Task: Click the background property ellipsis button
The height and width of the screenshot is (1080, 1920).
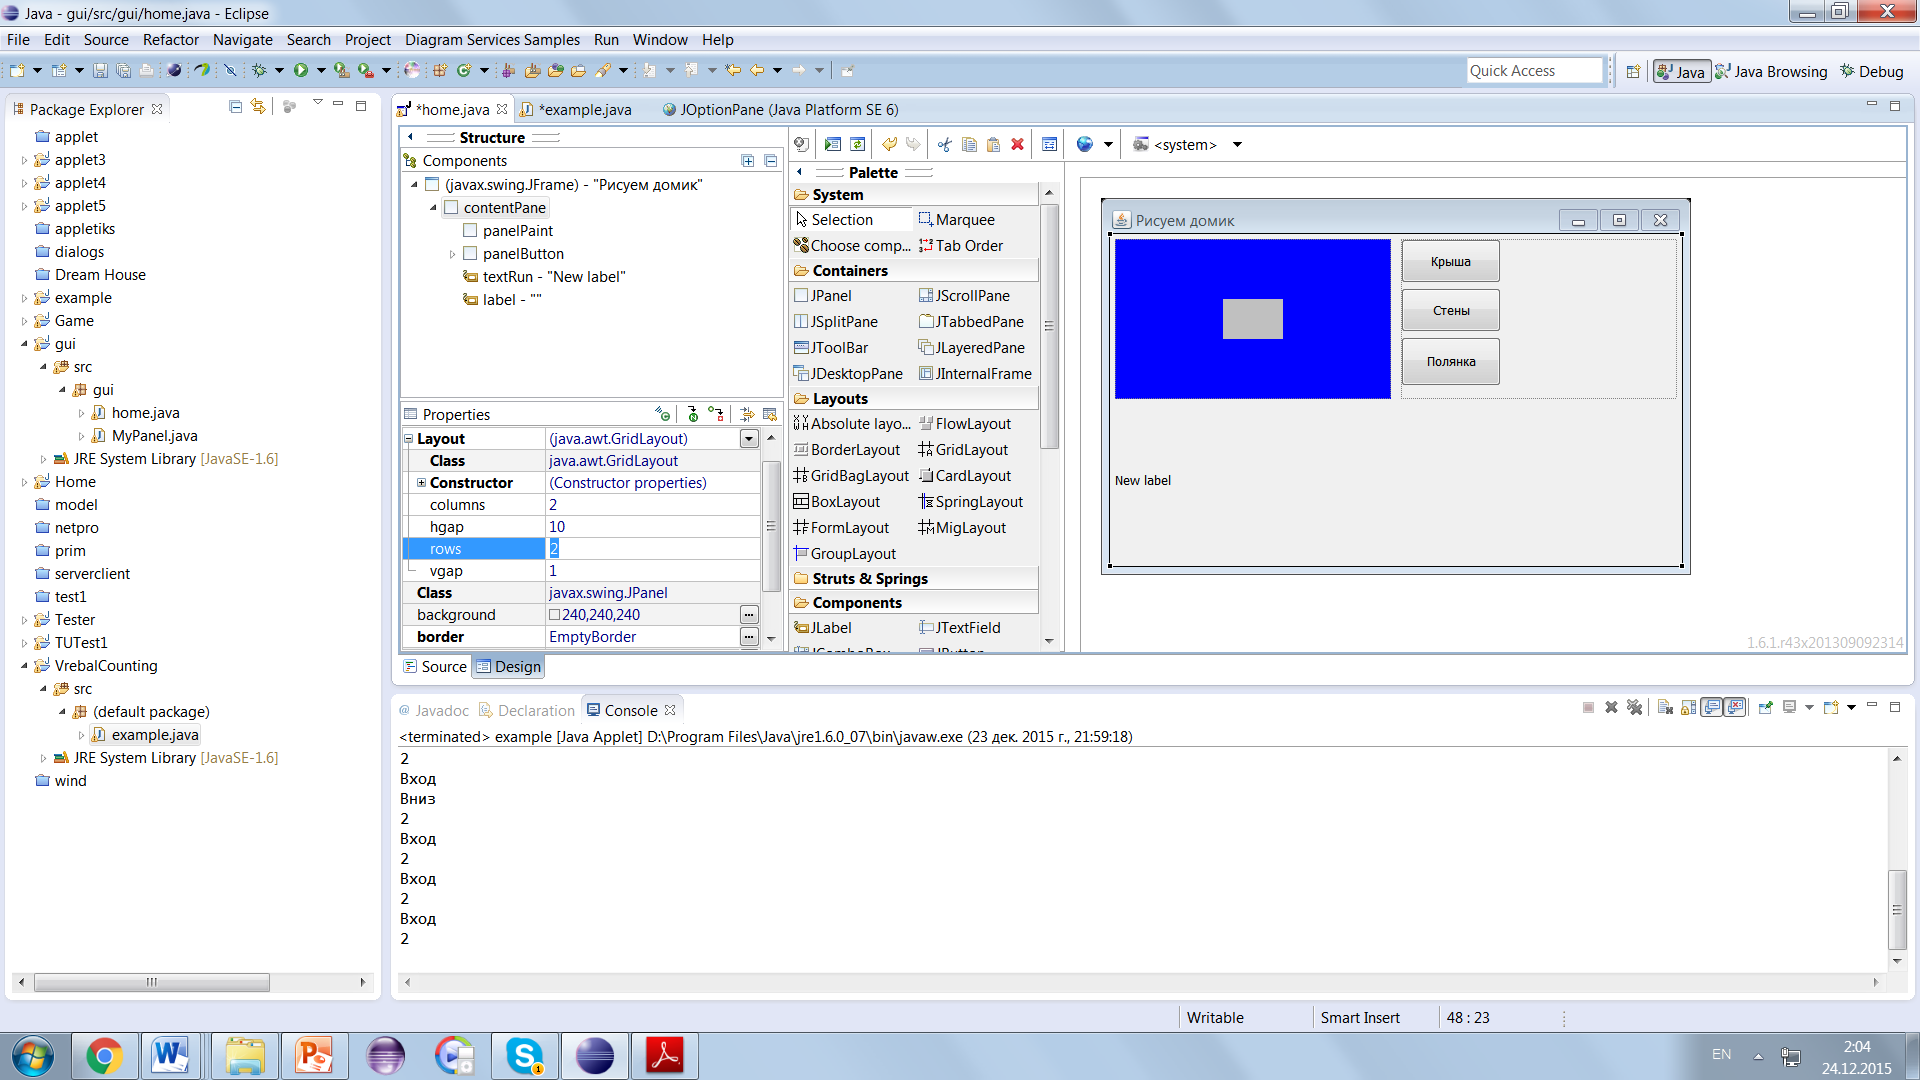Action: point(749,615)
